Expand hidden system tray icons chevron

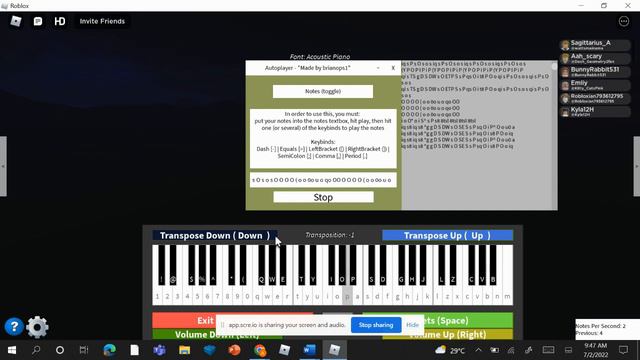coord(478,350)
